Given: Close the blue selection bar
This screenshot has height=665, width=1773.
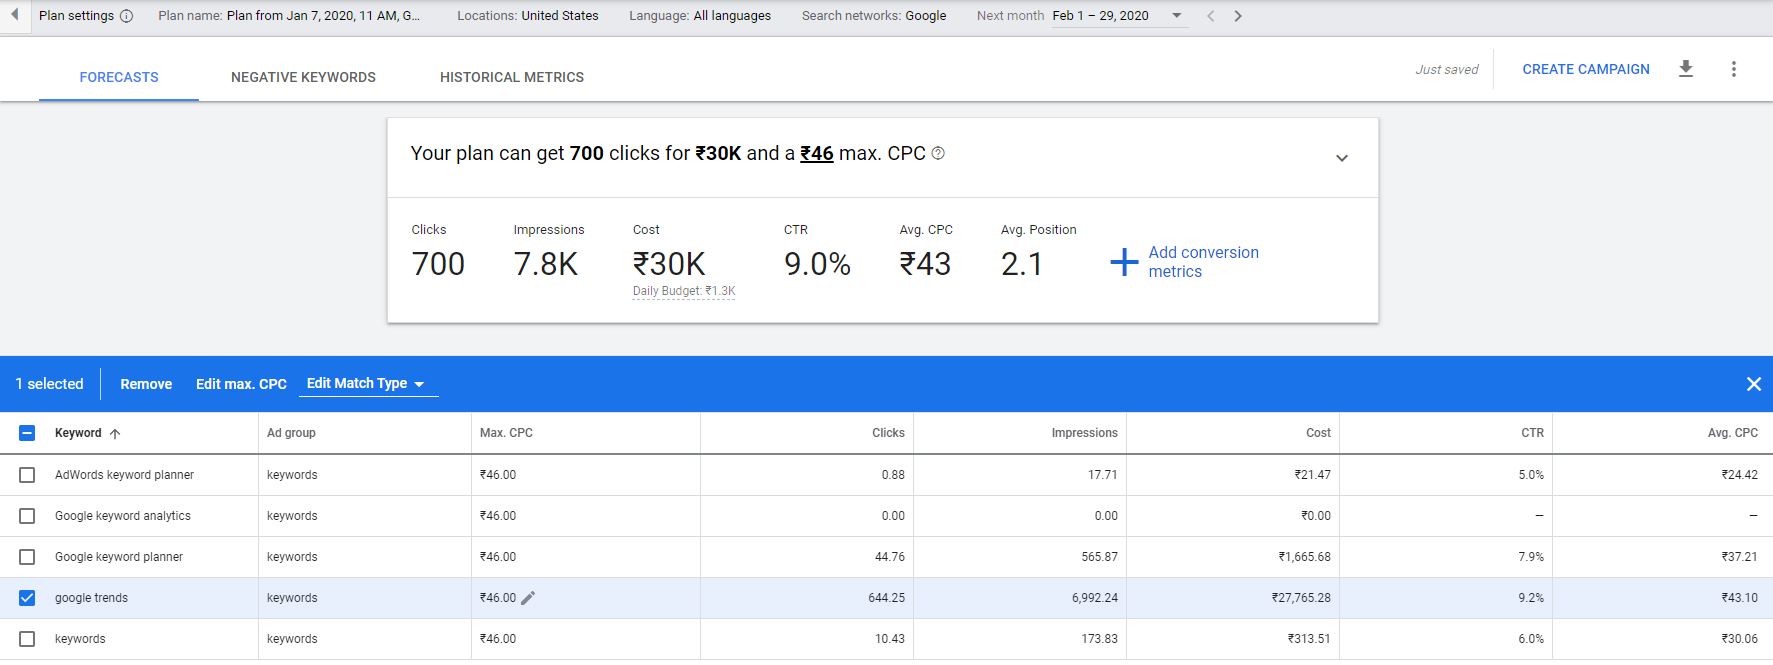Looking at the screenshot, I should 1753,384.
